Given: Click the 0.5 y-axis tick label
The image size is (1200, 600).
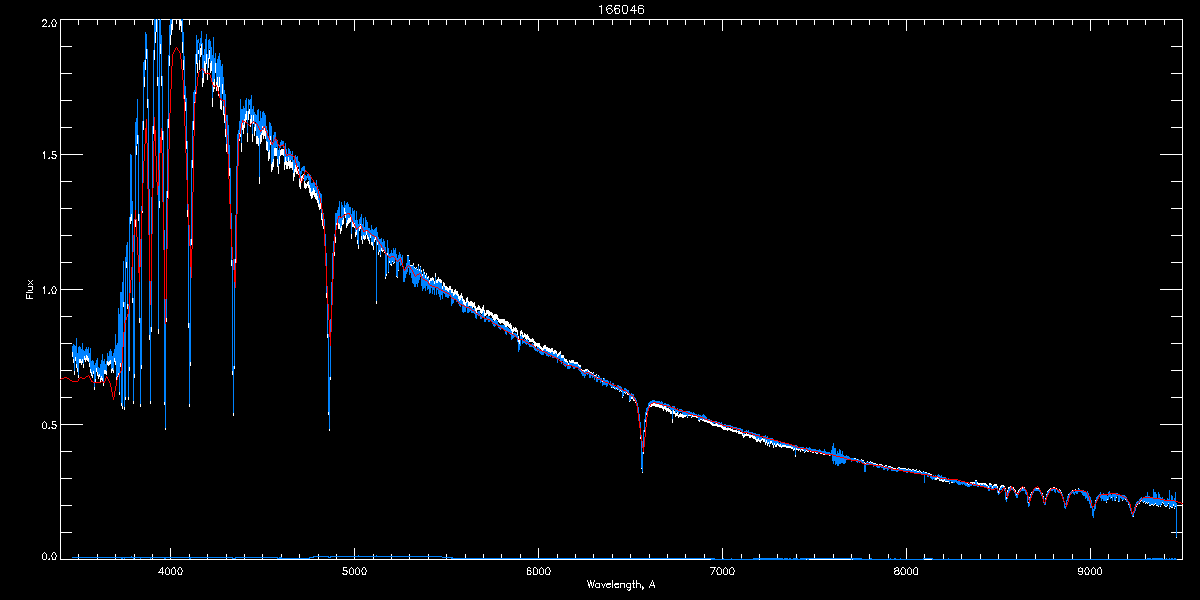Looking at the screenshot, I should [x=49, y=425].
